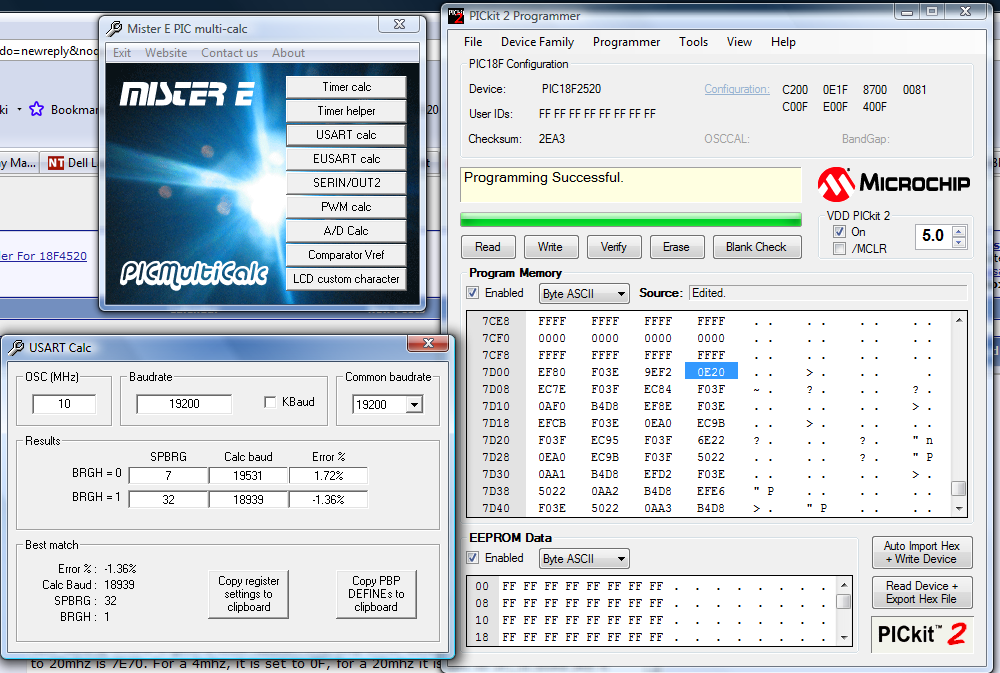The height and width of the screenshot is (673, 1000).
Task: Click the browser Bookmarks star icon
Action: (x=36, y=109)
